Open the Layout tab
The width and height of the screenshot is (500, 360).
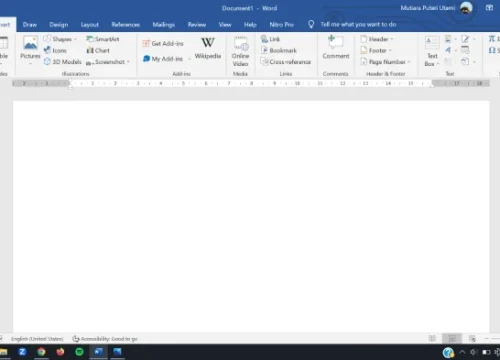90,25
